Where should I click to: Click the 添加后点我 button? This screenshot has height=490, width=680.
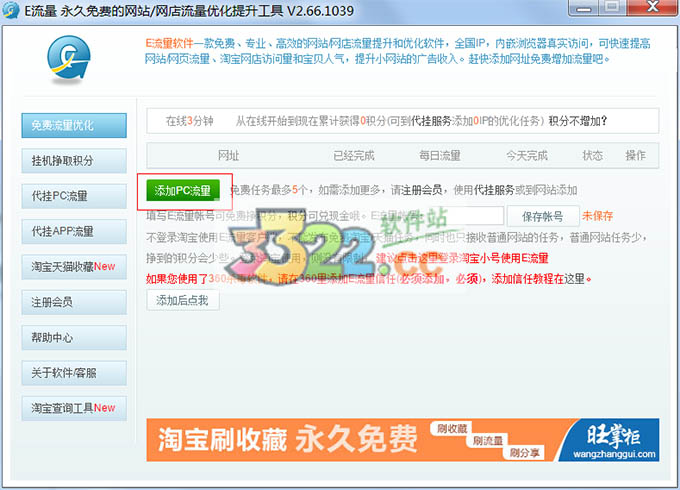tap(183, 300)
